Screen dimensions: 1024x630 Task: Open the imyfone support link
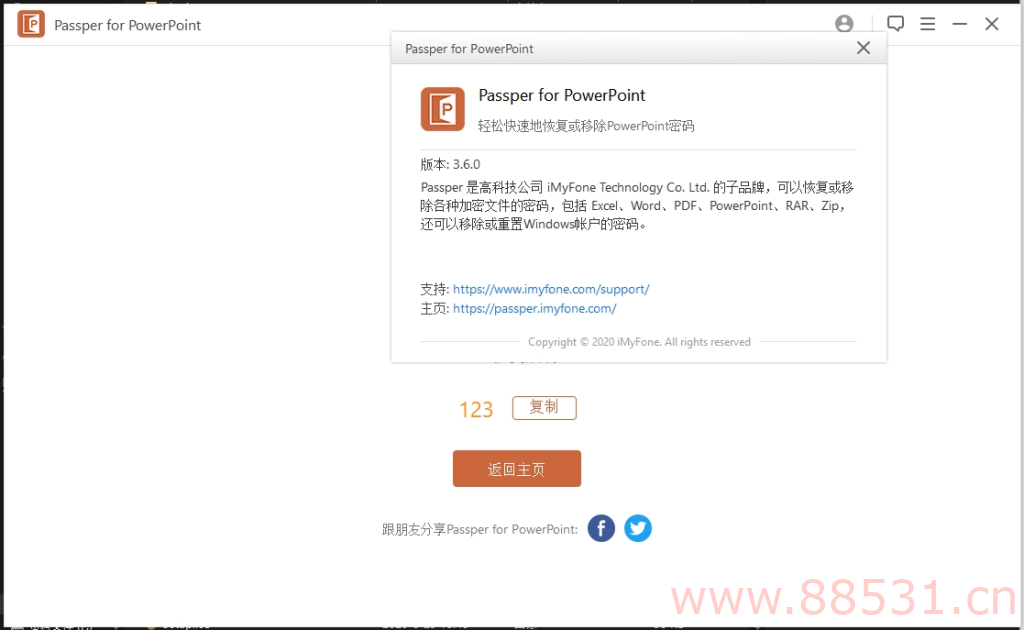point(551,289)
